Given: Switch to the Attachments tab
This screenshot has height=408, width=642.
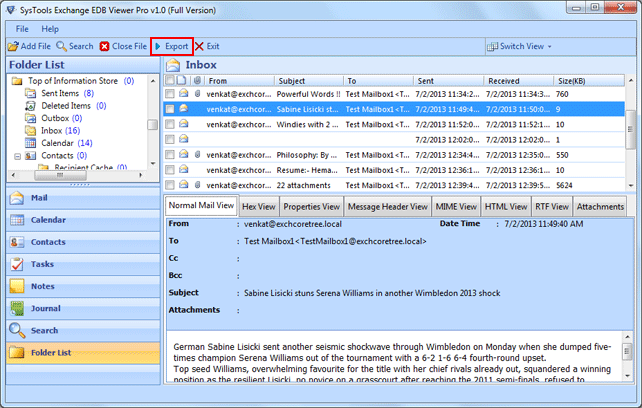Looking at the screenshot, I should [x=600, y=207].
